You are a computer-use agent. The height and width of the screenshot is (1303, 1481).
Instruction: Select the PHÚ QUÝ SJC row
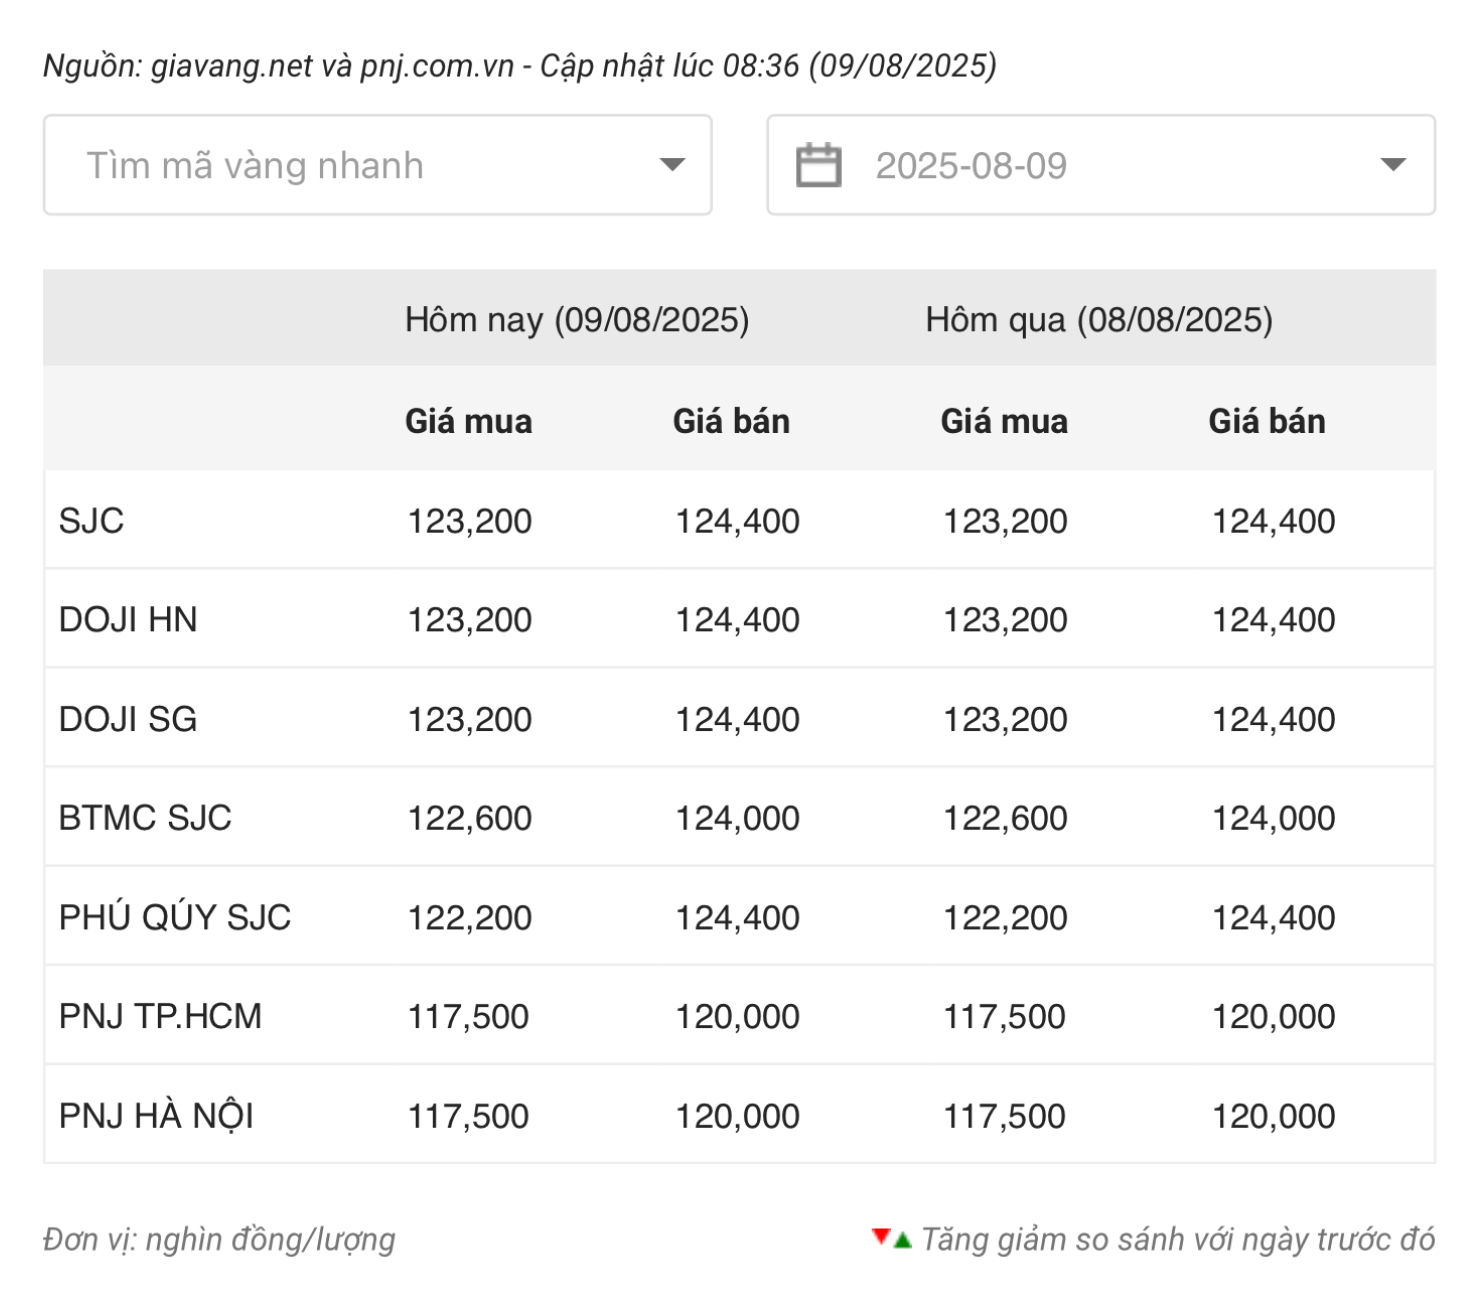[175, 917]
